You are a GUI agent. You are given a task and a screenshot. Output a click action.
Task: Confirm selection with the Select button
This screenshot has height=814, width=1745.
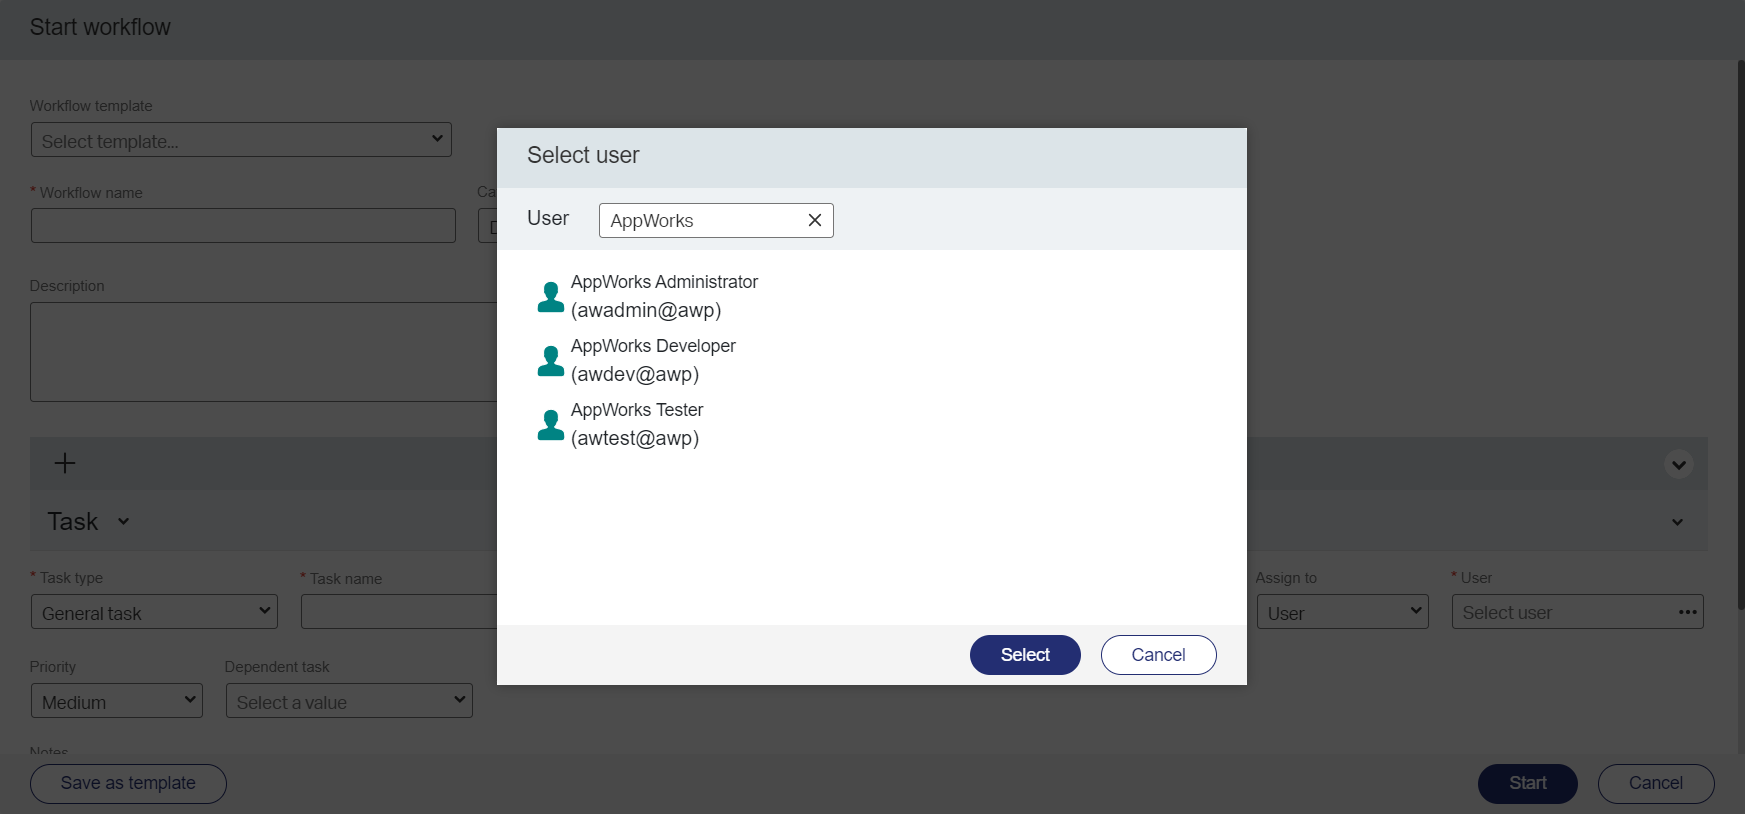coord(1025,655)
